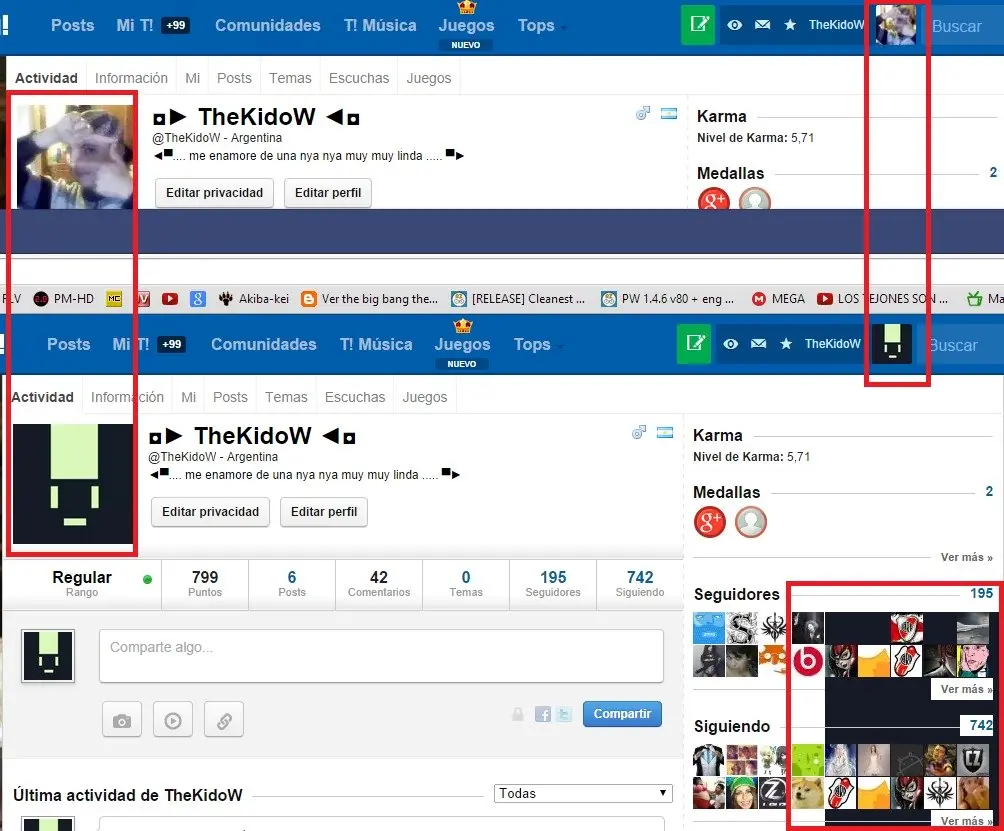Click Buscar search beside the pixel-face nav avatar
The width and height of the screenshot is (1004, 831).
[959, 345]
